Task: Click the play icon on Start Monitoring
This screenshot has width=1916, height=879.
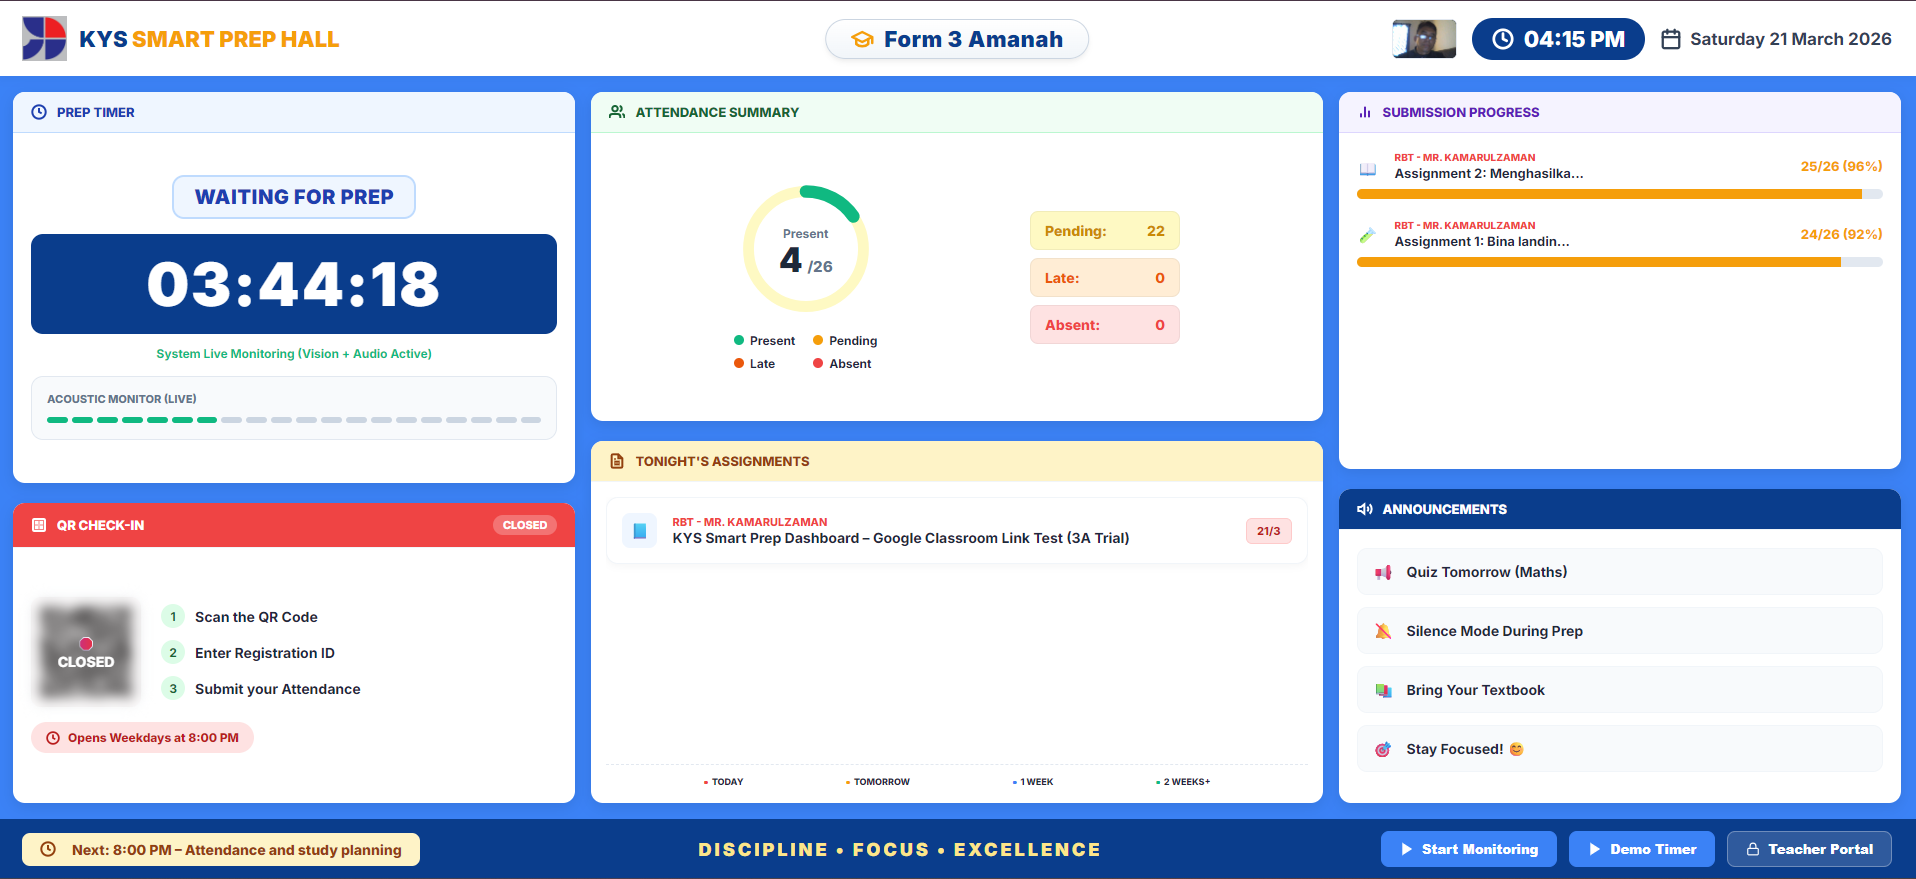Action: coord(1407,849)
